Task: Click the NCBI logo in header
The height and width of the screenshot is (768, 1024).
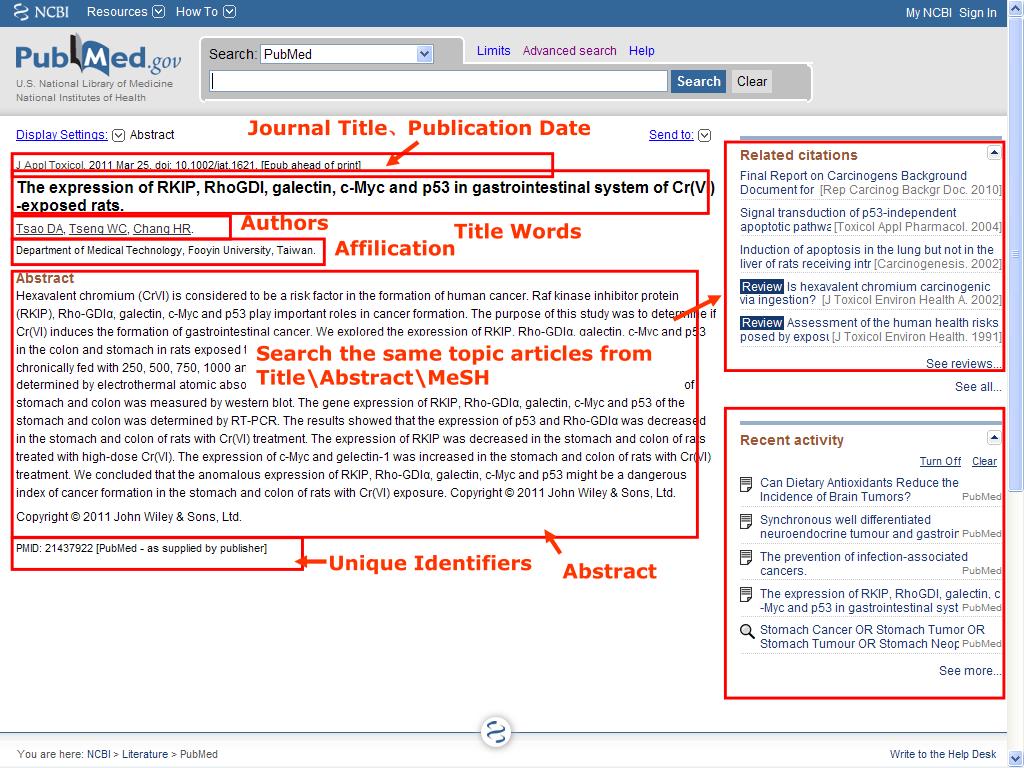Action: (x=40, y=12)
